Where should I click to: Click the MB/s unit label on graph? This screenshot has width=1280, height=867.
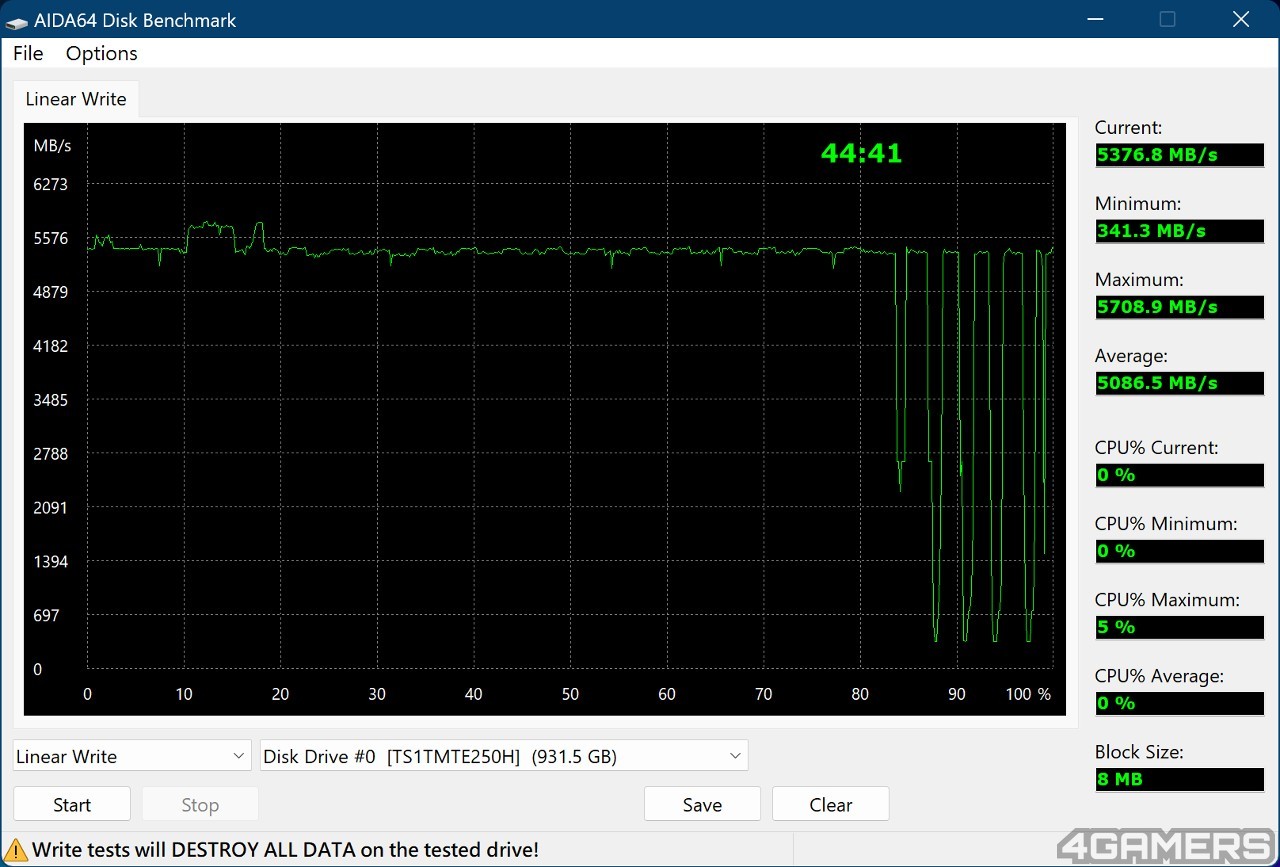(52, 146)
